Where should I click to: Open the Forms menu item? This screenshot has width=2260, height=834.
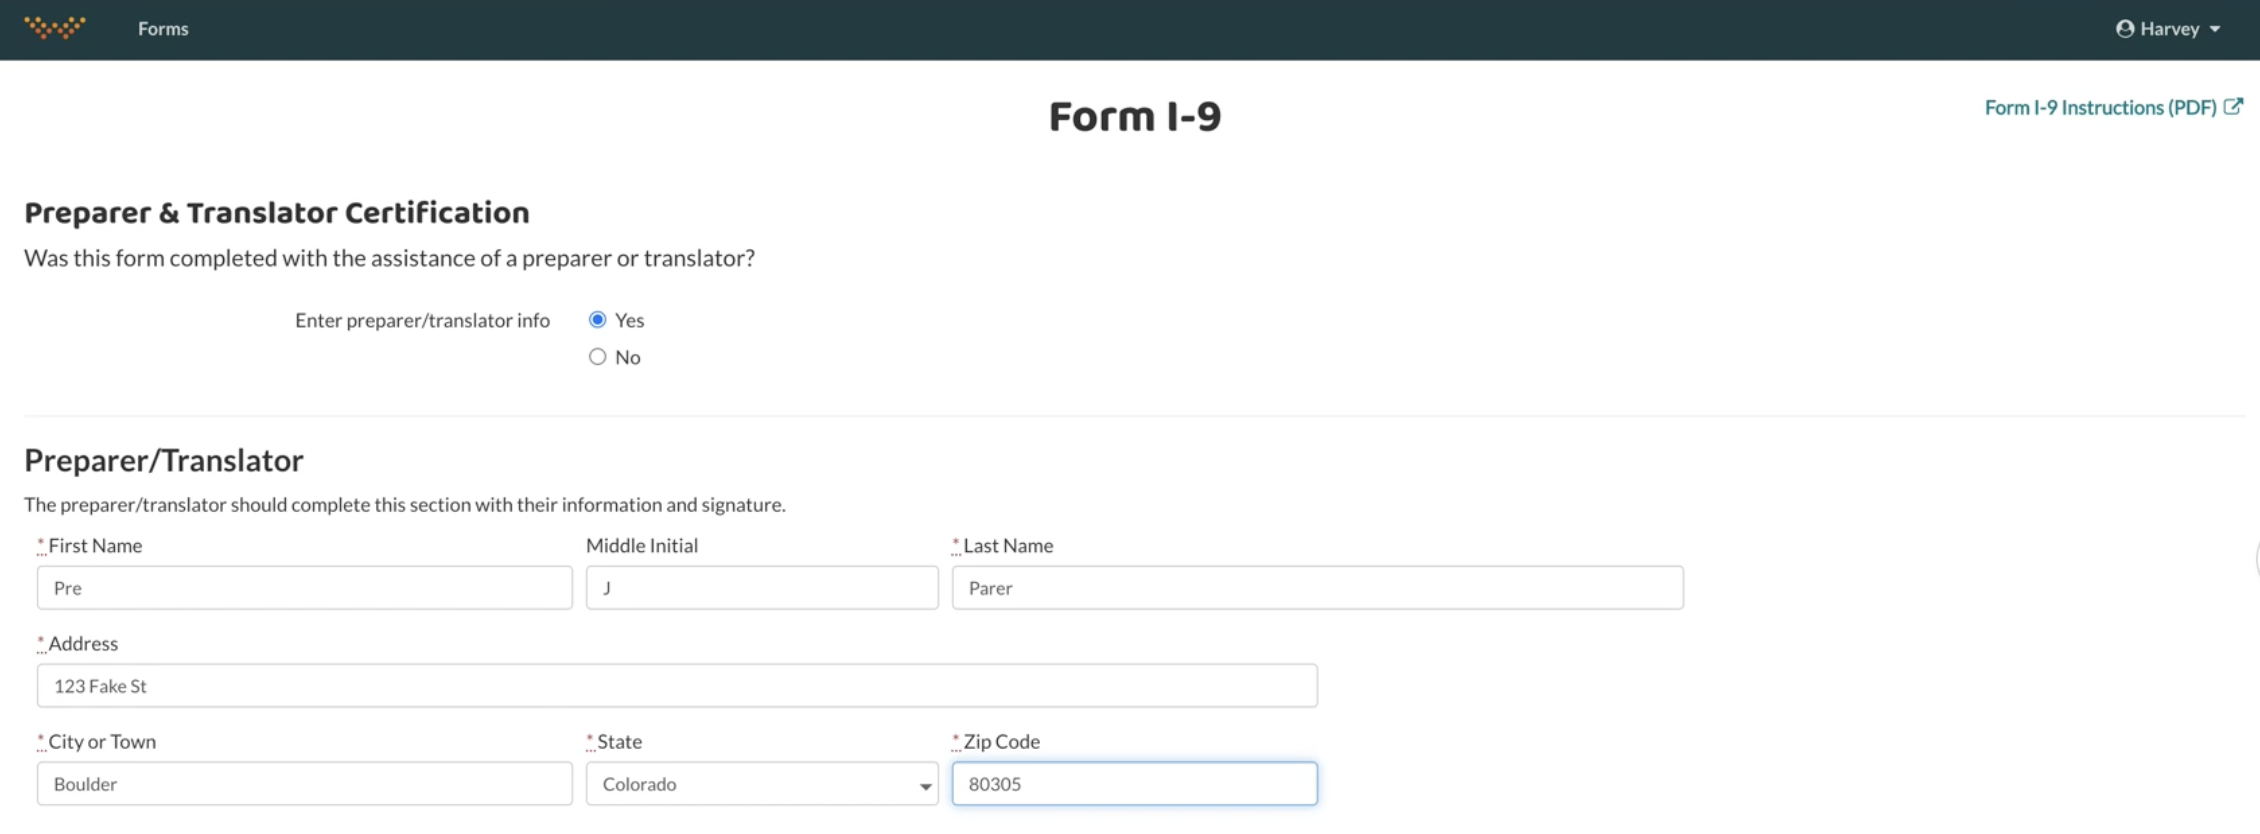(163, 29)
